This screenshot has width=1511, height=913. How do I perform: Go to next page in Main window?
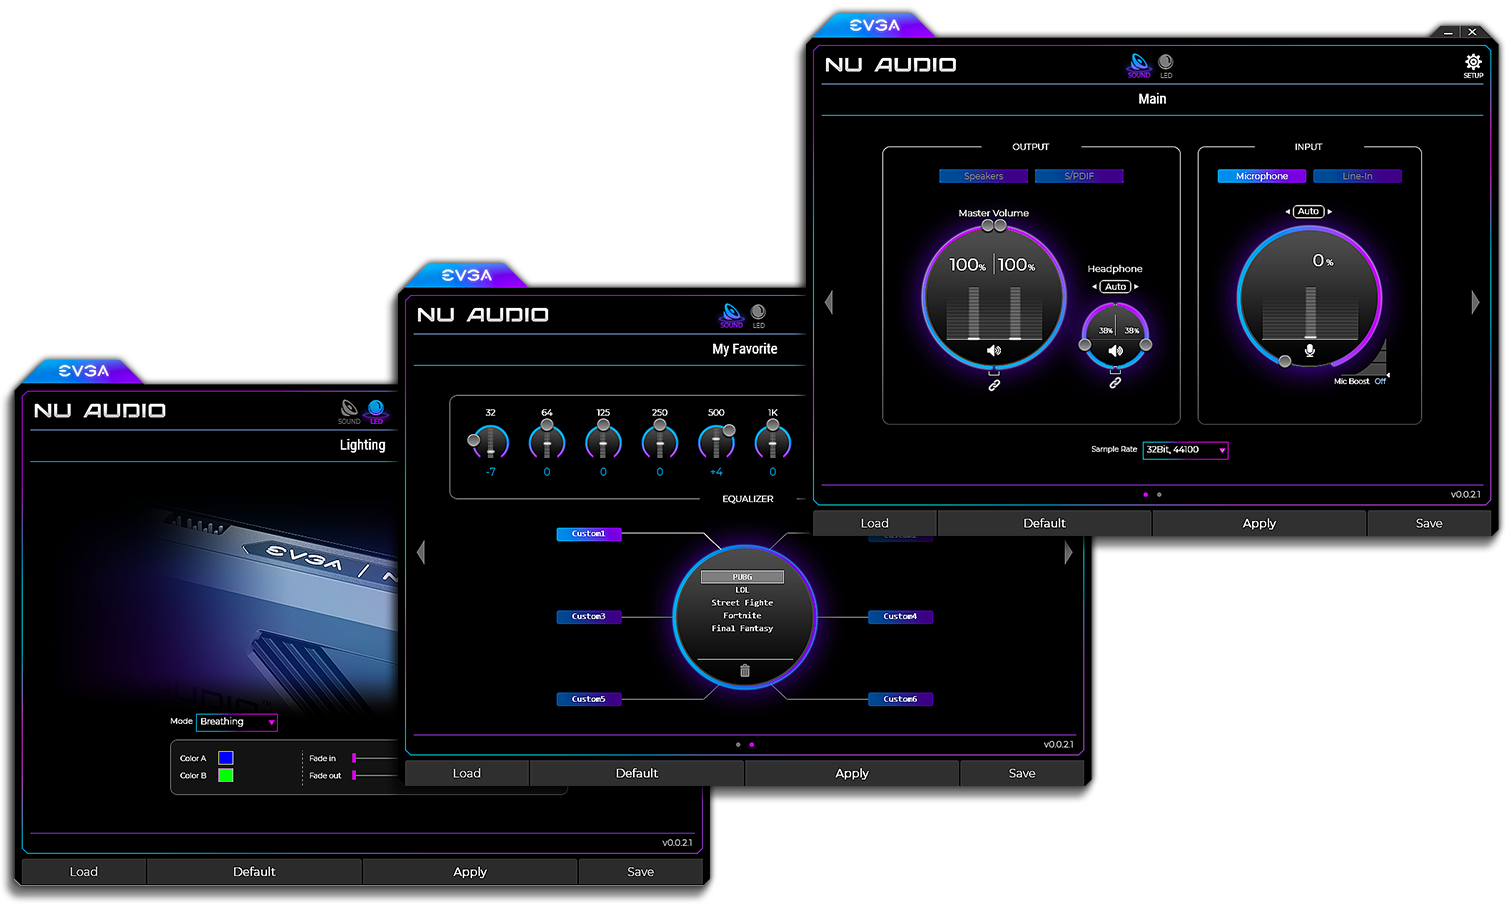click(x=1475, y=302)
